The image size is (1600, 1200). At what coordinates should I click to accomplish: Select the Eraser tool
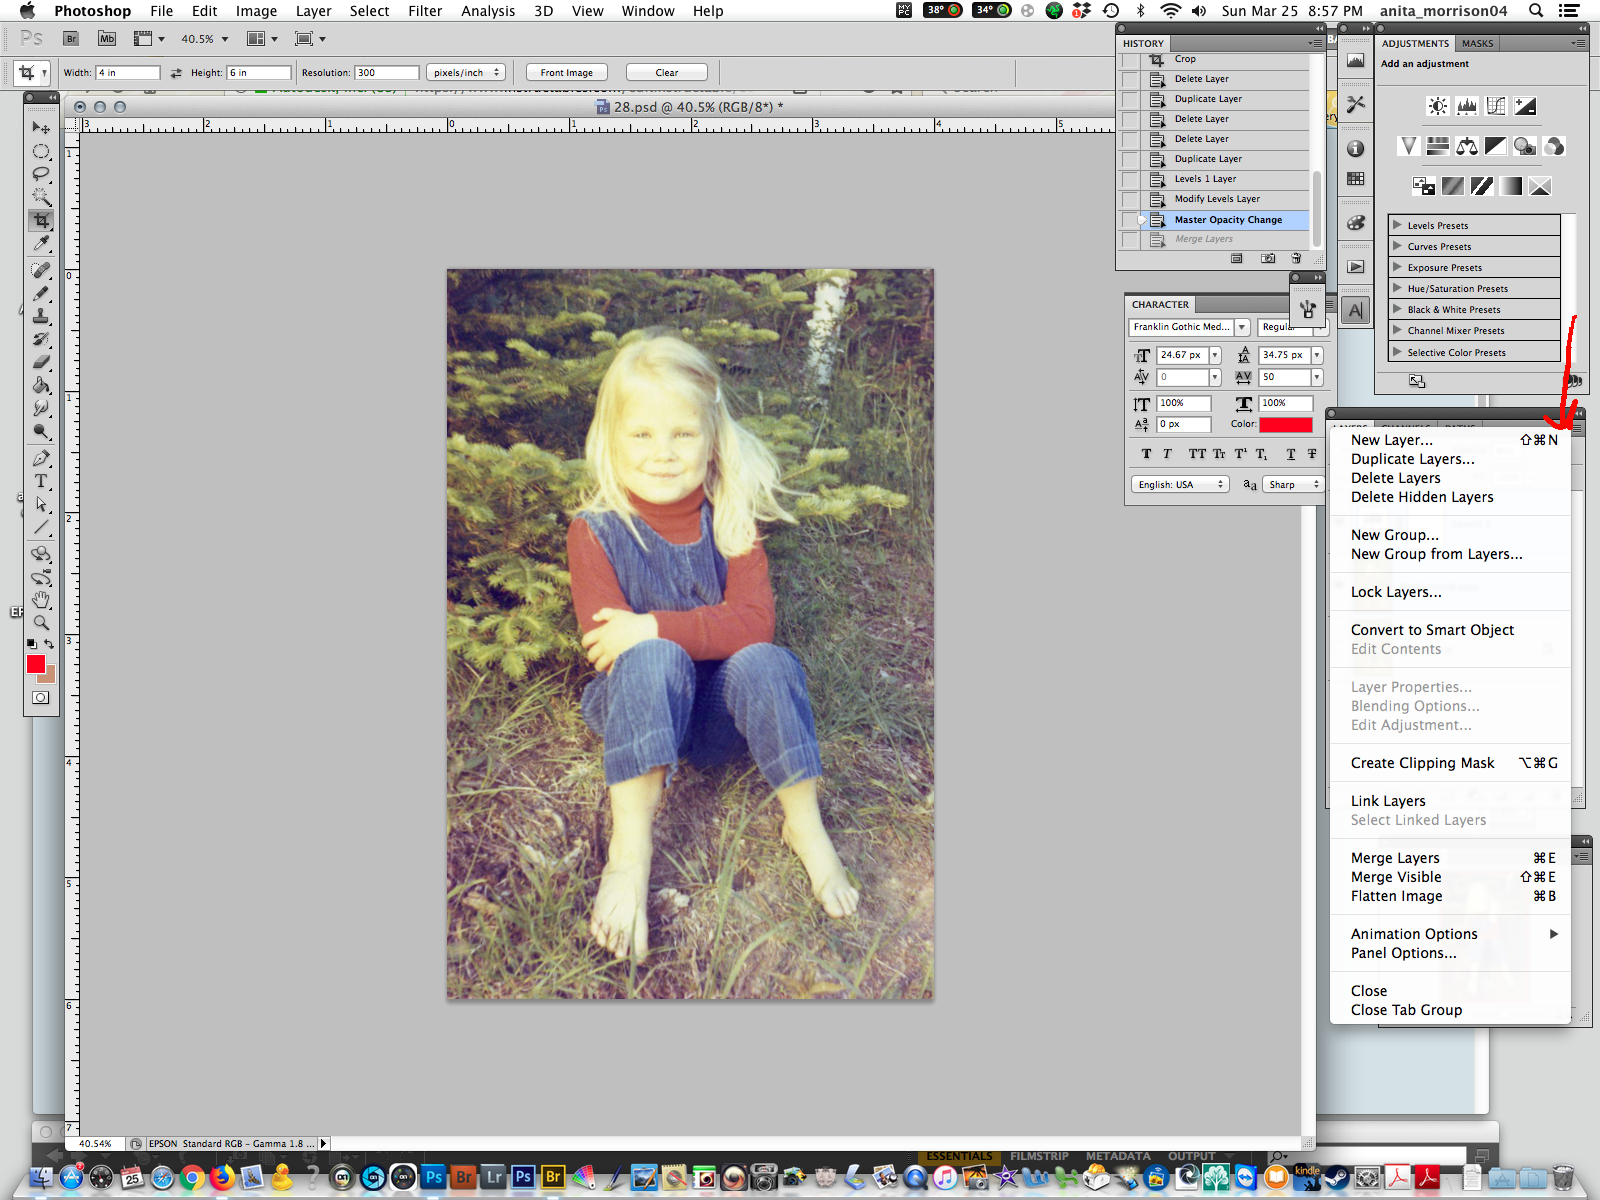coord(41,362)
